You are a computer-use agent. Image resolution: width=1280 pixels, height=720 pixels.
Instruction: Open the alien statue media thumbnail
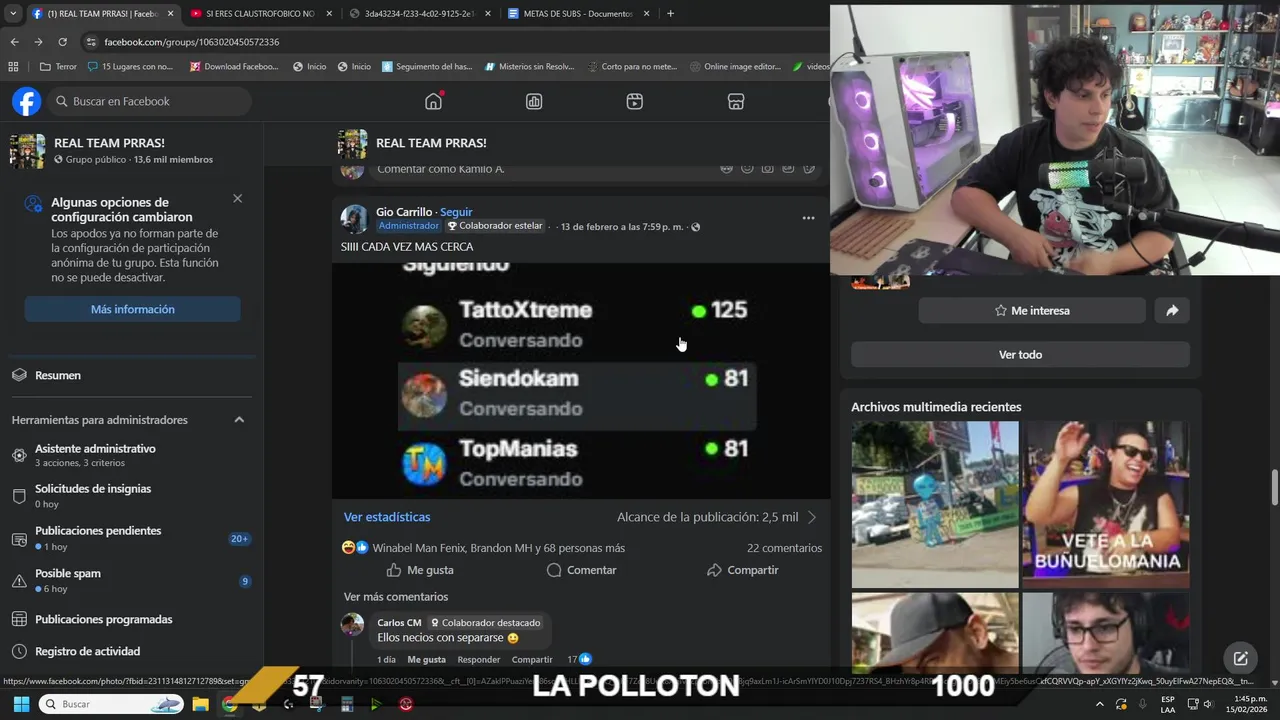pos(935,504)
